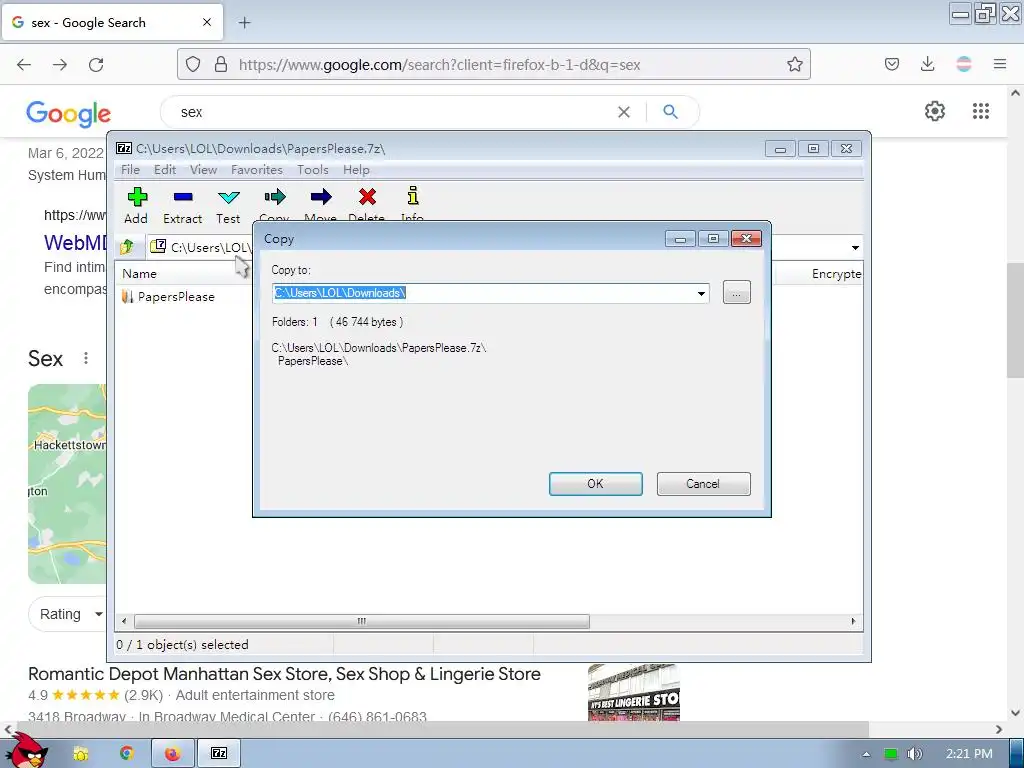The width and height of the screenshot is (1024, 768).
Task: Open Firefox hamburger application menu
Action: pyautogui.click(x=1000, y=64)
